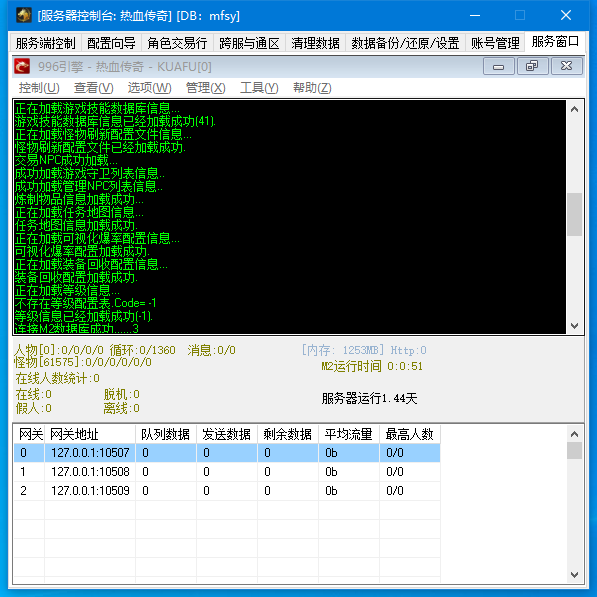Restore the KUAFU[0] inner window
Viewport: 597px width, 597px height.
532,67
